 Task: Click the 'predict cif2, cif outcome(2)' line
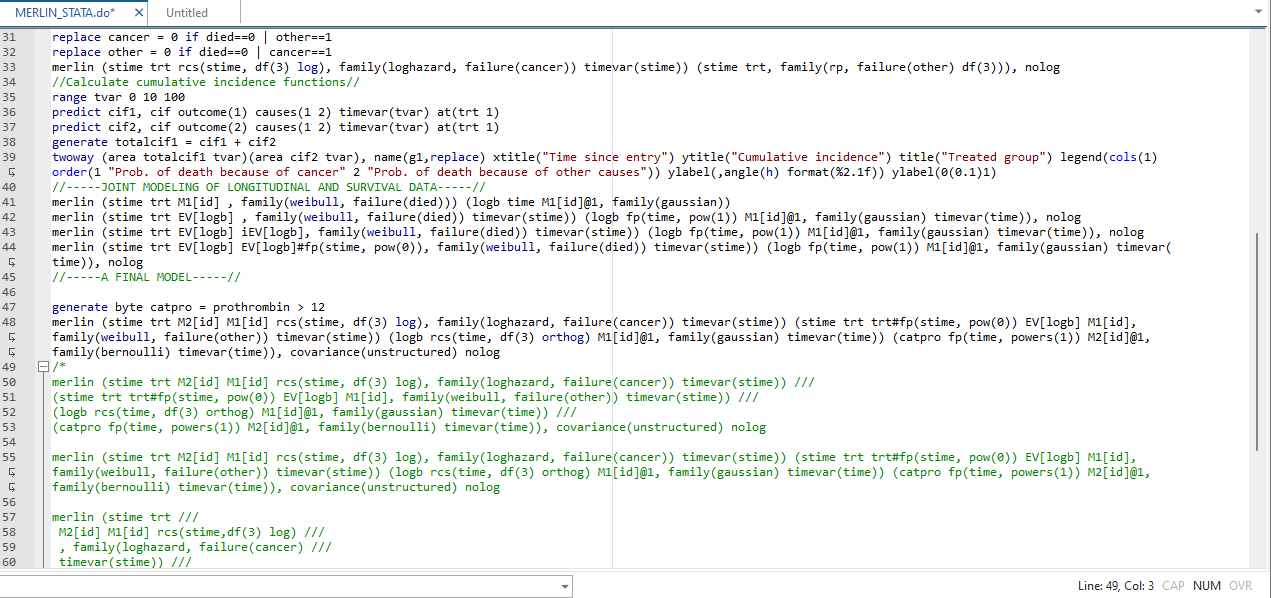click(276, 127)
